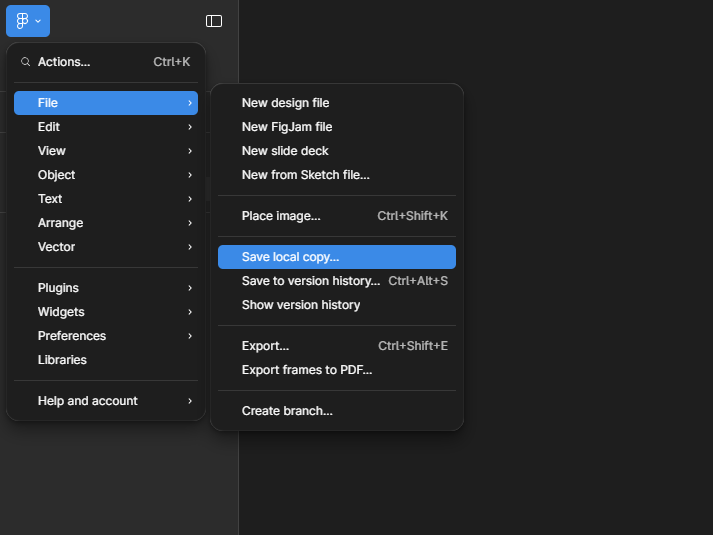Image resolution: width=713 pixels, height=535 pixels.
Task: Open the View submenu
Action: [x=106, y=151]
